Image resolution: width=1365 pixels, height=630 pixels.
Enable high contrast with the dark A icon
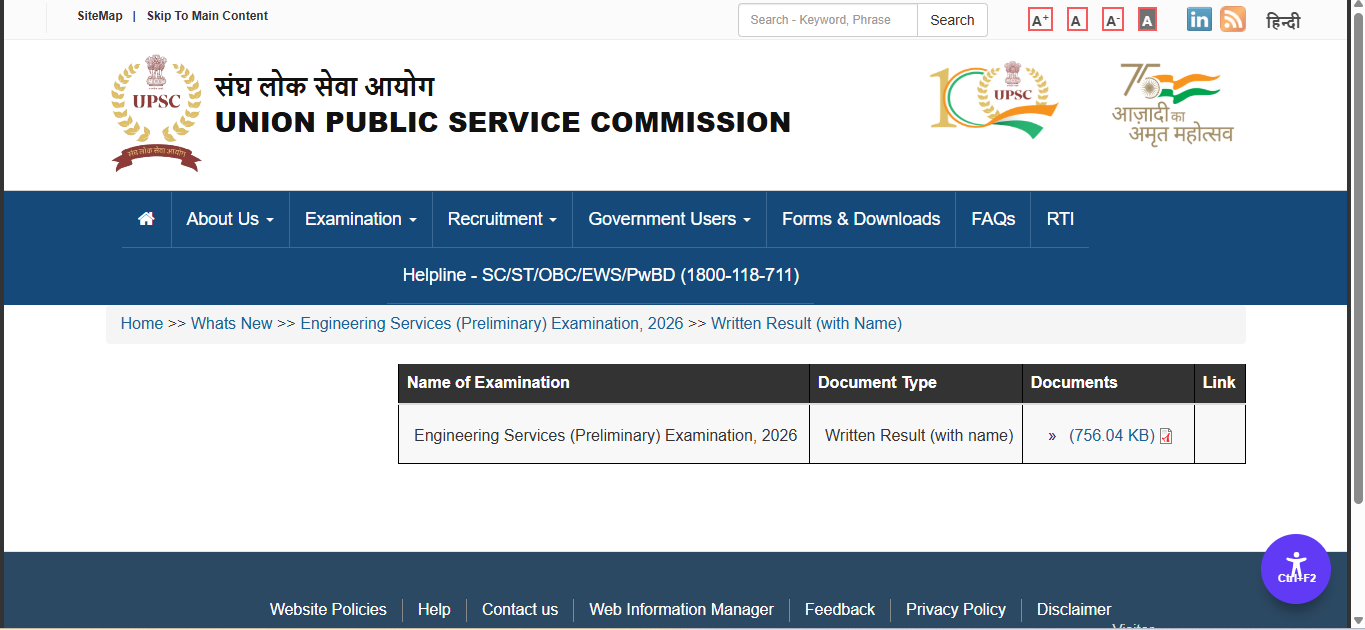1147,18
